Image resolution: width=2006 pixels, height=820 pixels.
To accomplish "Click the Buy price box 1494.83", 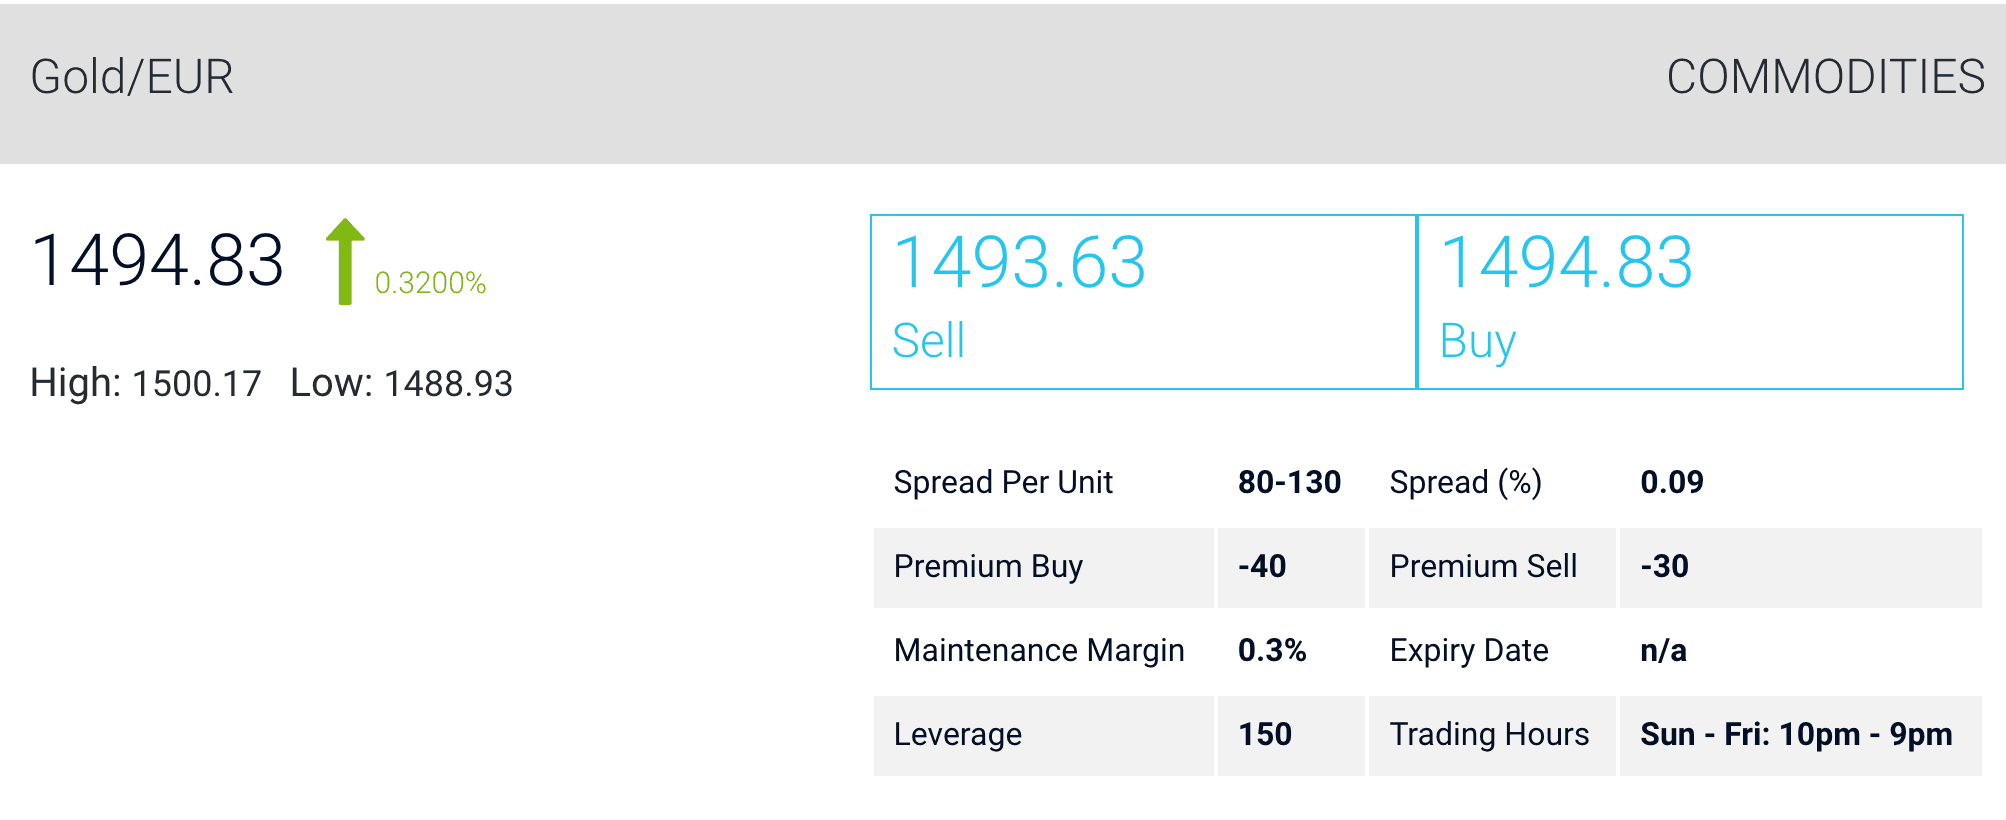I will point(1690,301).
